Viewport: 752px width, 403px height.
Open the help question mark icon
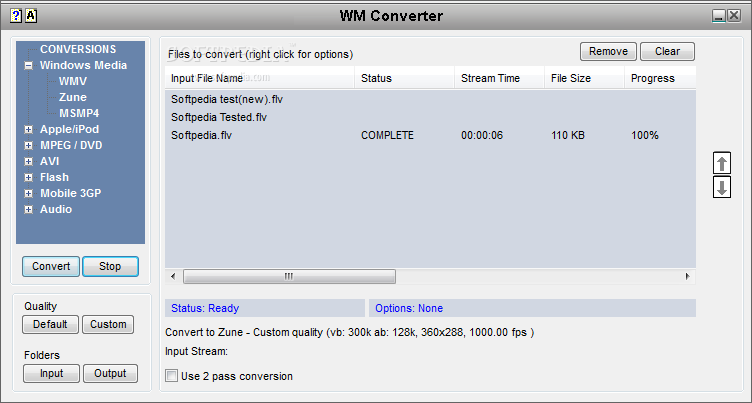[x=16, y=16]
